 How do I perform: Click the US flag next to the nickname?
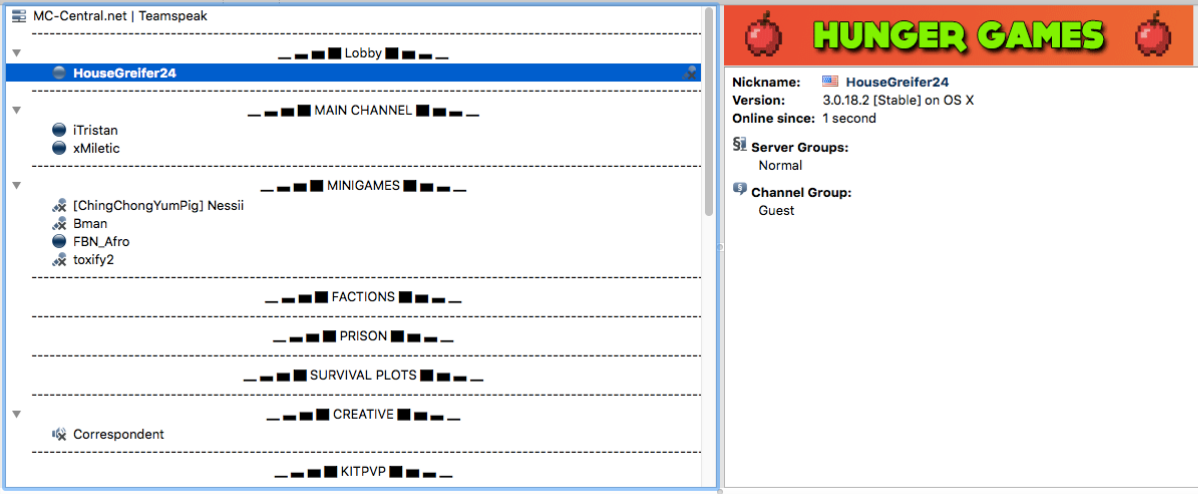pyautogui.click(x=830, y=82)
